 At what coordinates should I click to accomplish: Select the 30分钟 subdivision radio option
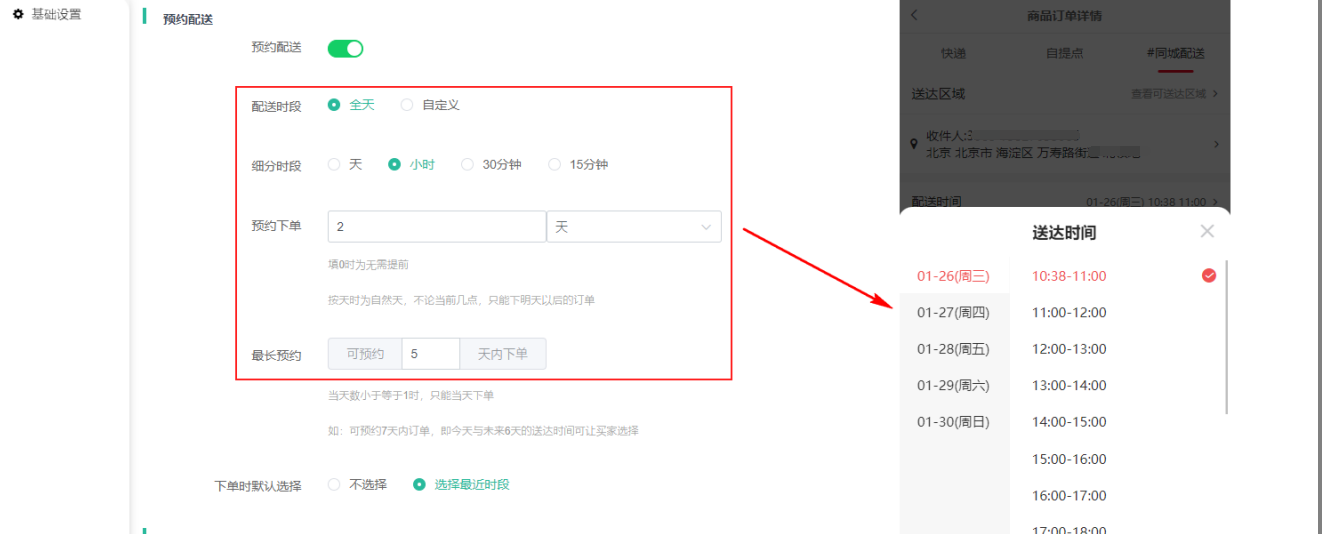(467, 165)
